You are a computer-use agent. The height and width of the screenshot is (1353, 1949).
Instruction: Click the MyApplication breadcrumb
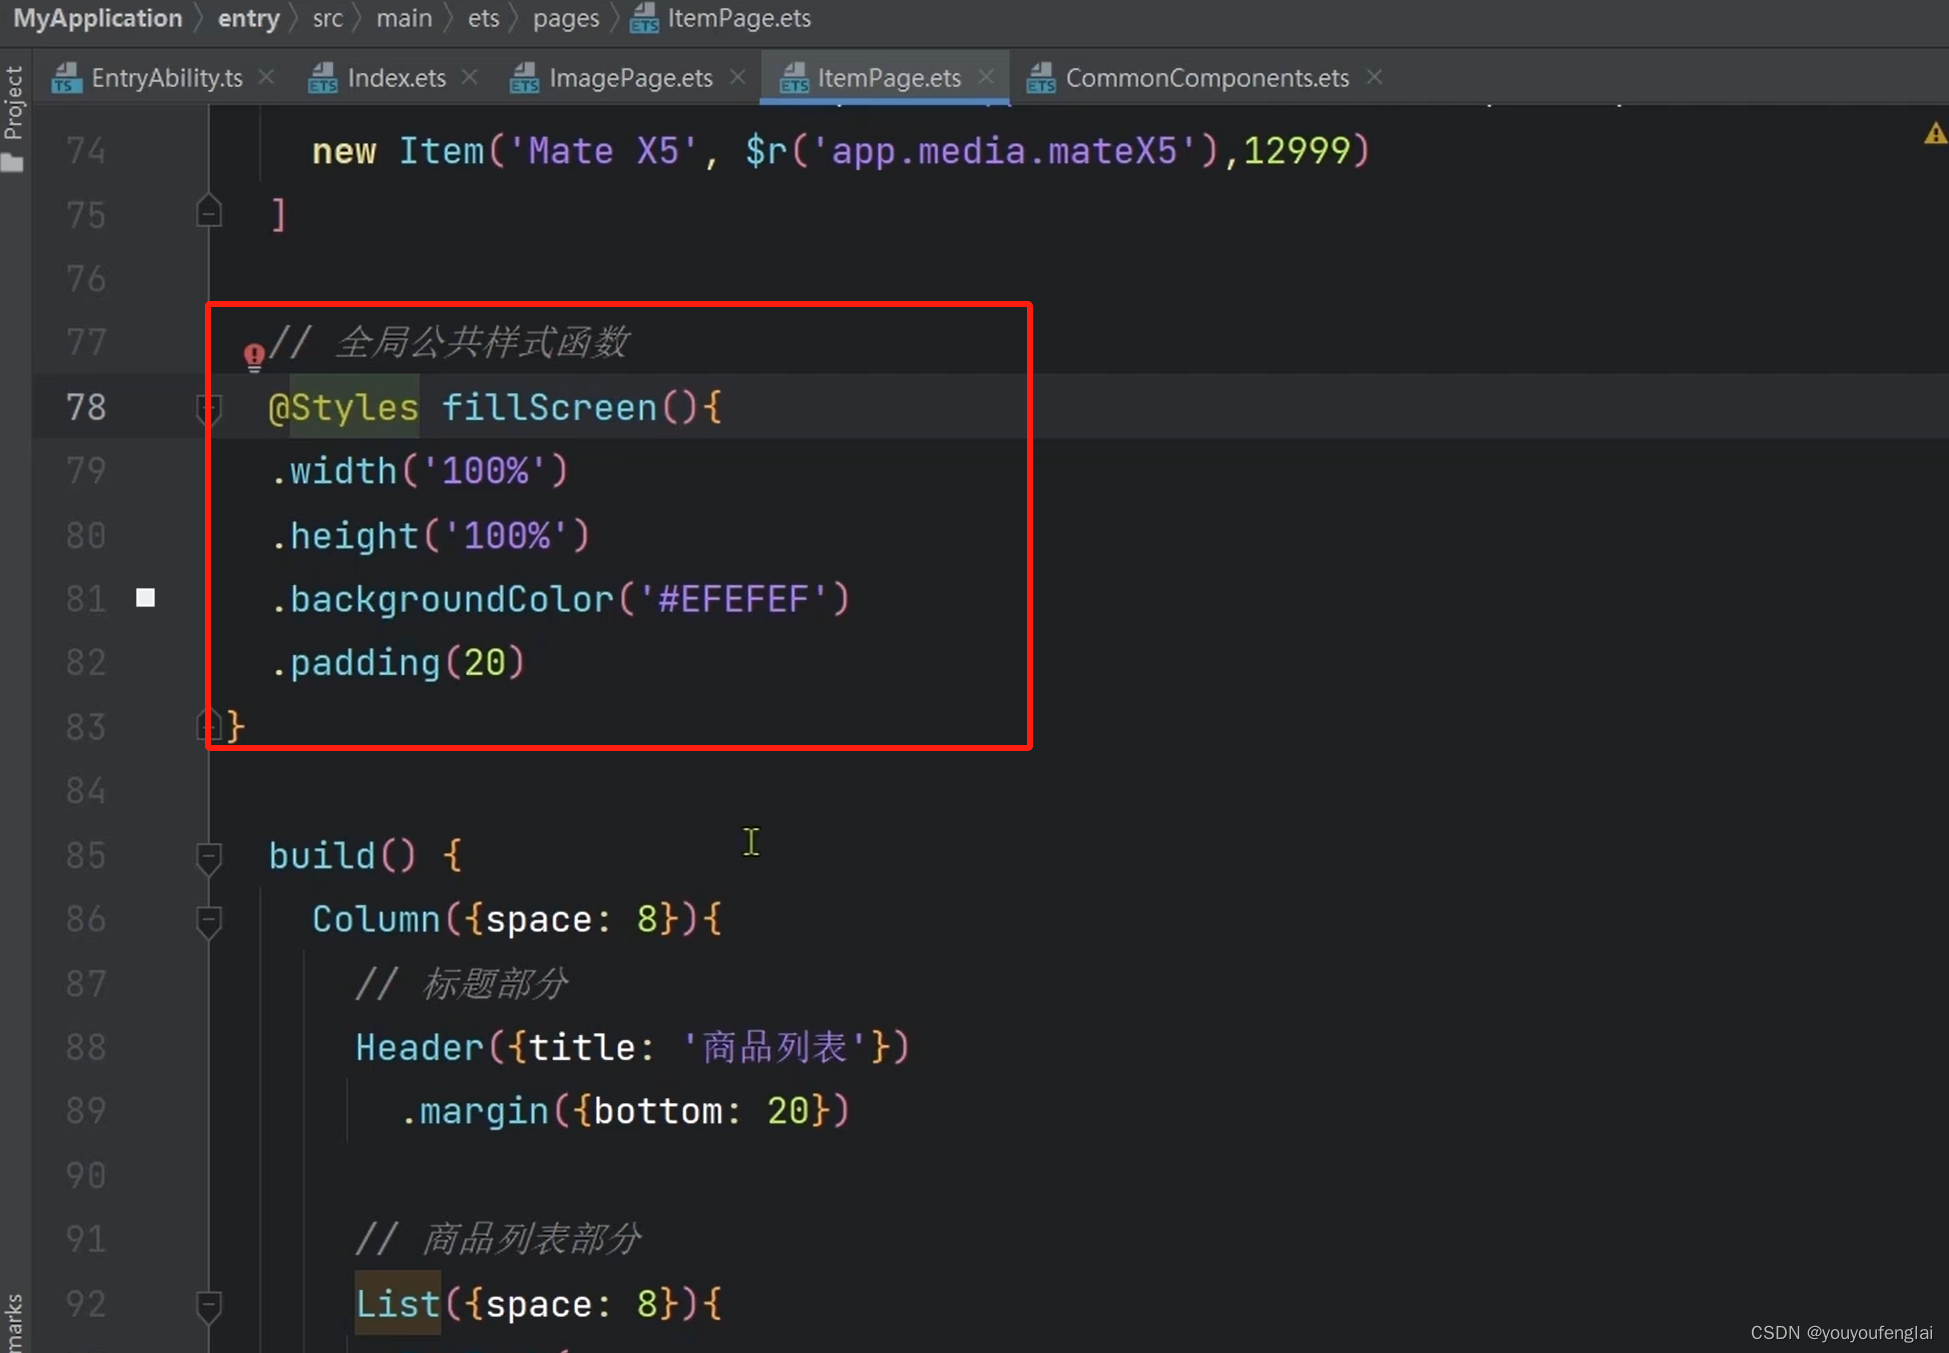pos(97,18)
